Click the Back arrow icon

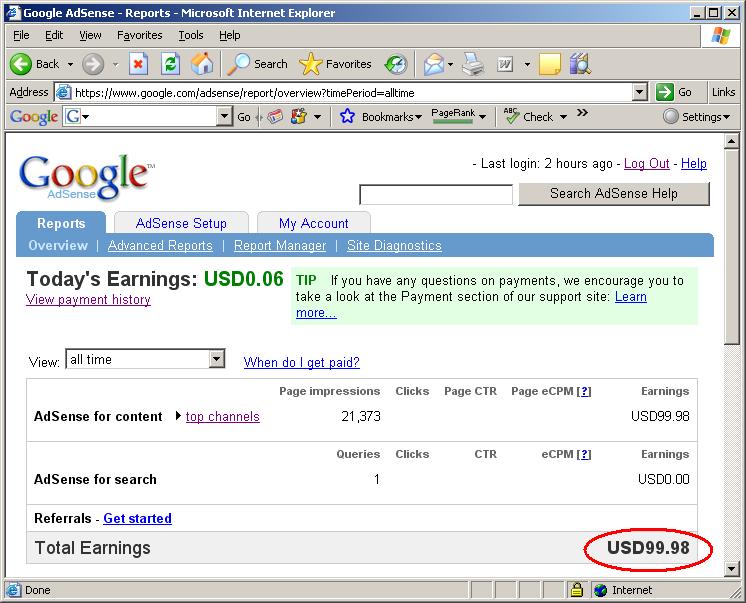(20, 64)
